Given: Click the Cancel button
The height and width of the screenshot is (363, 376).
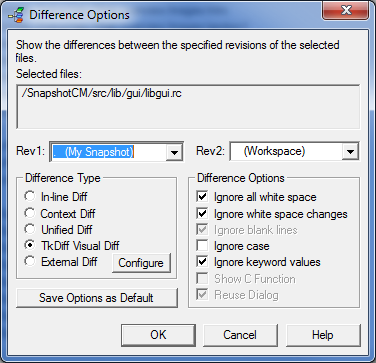Looking at the screenshot, I should (240, 335).
